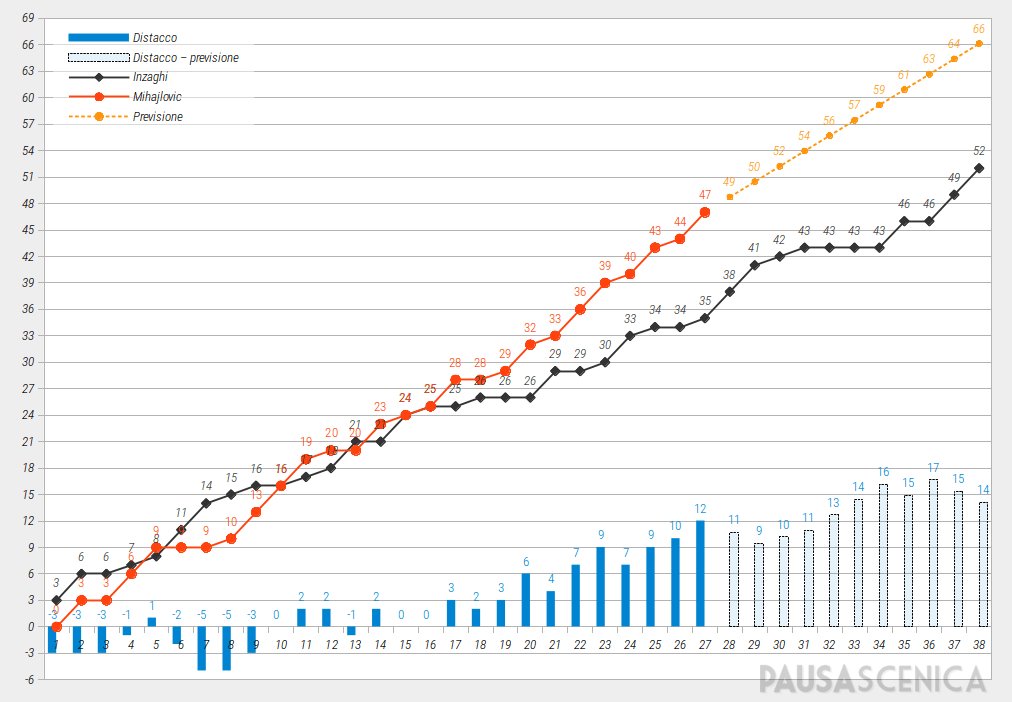The height and width of the screenshot is (702, 1012).
Task: Click the orange forecast point labeled 57
Action: click(x=855, y=121)
